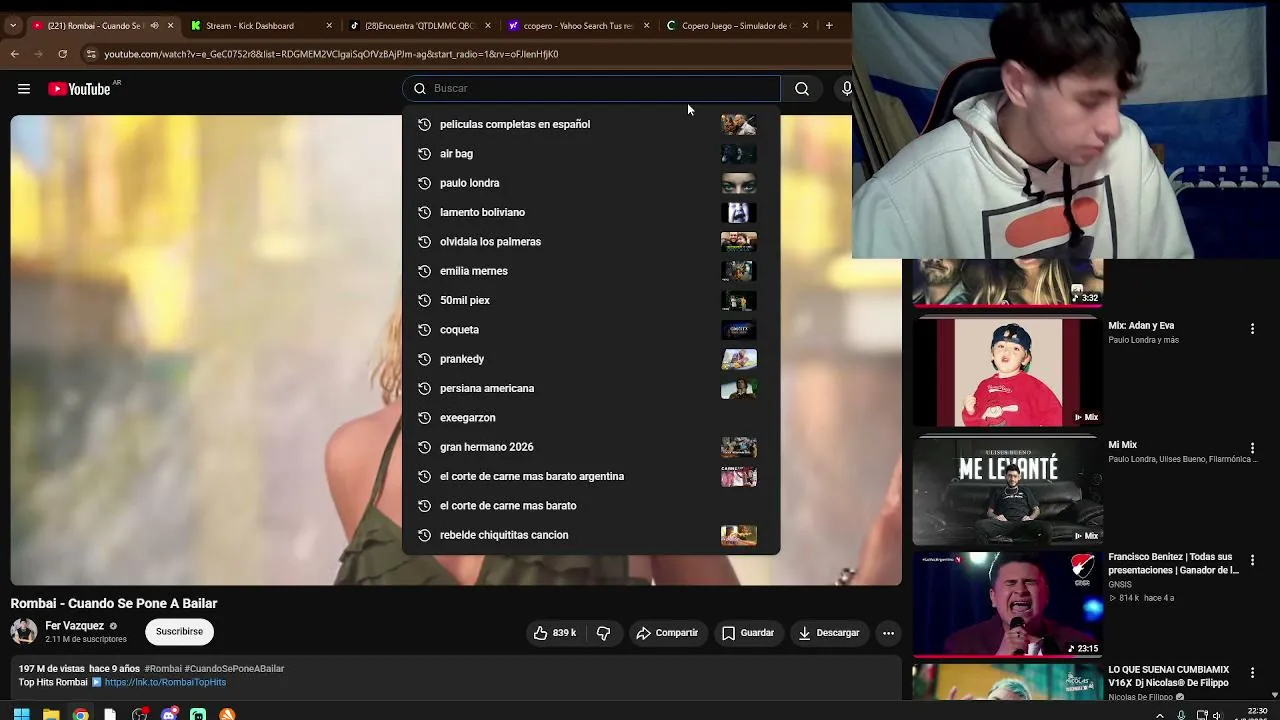This screenshot has width=1280, height=720.
Task: Go back with the browser back arrow
Action: point(15,54)
